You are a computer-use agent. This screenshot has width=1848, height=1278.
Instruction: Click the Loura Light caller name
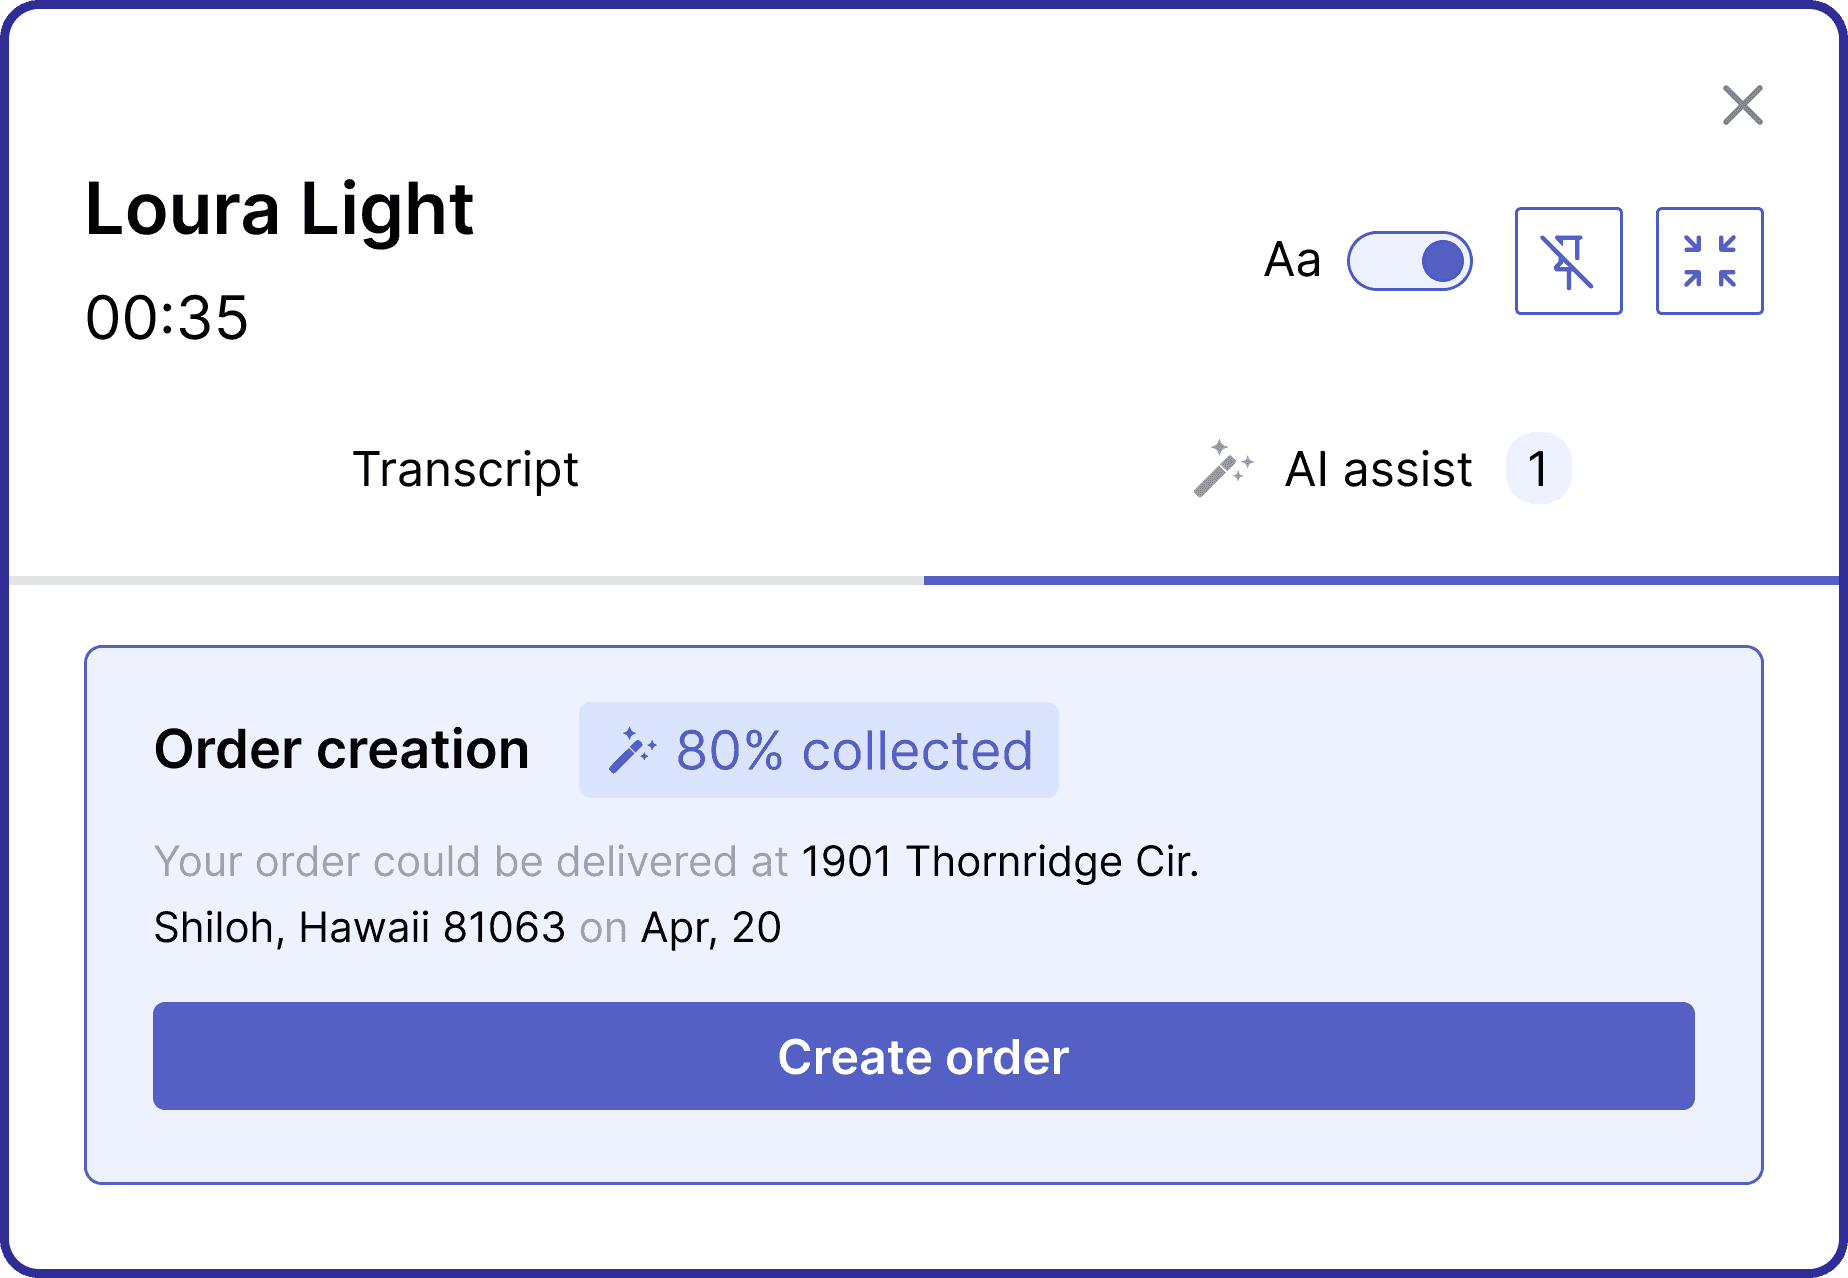279,210
